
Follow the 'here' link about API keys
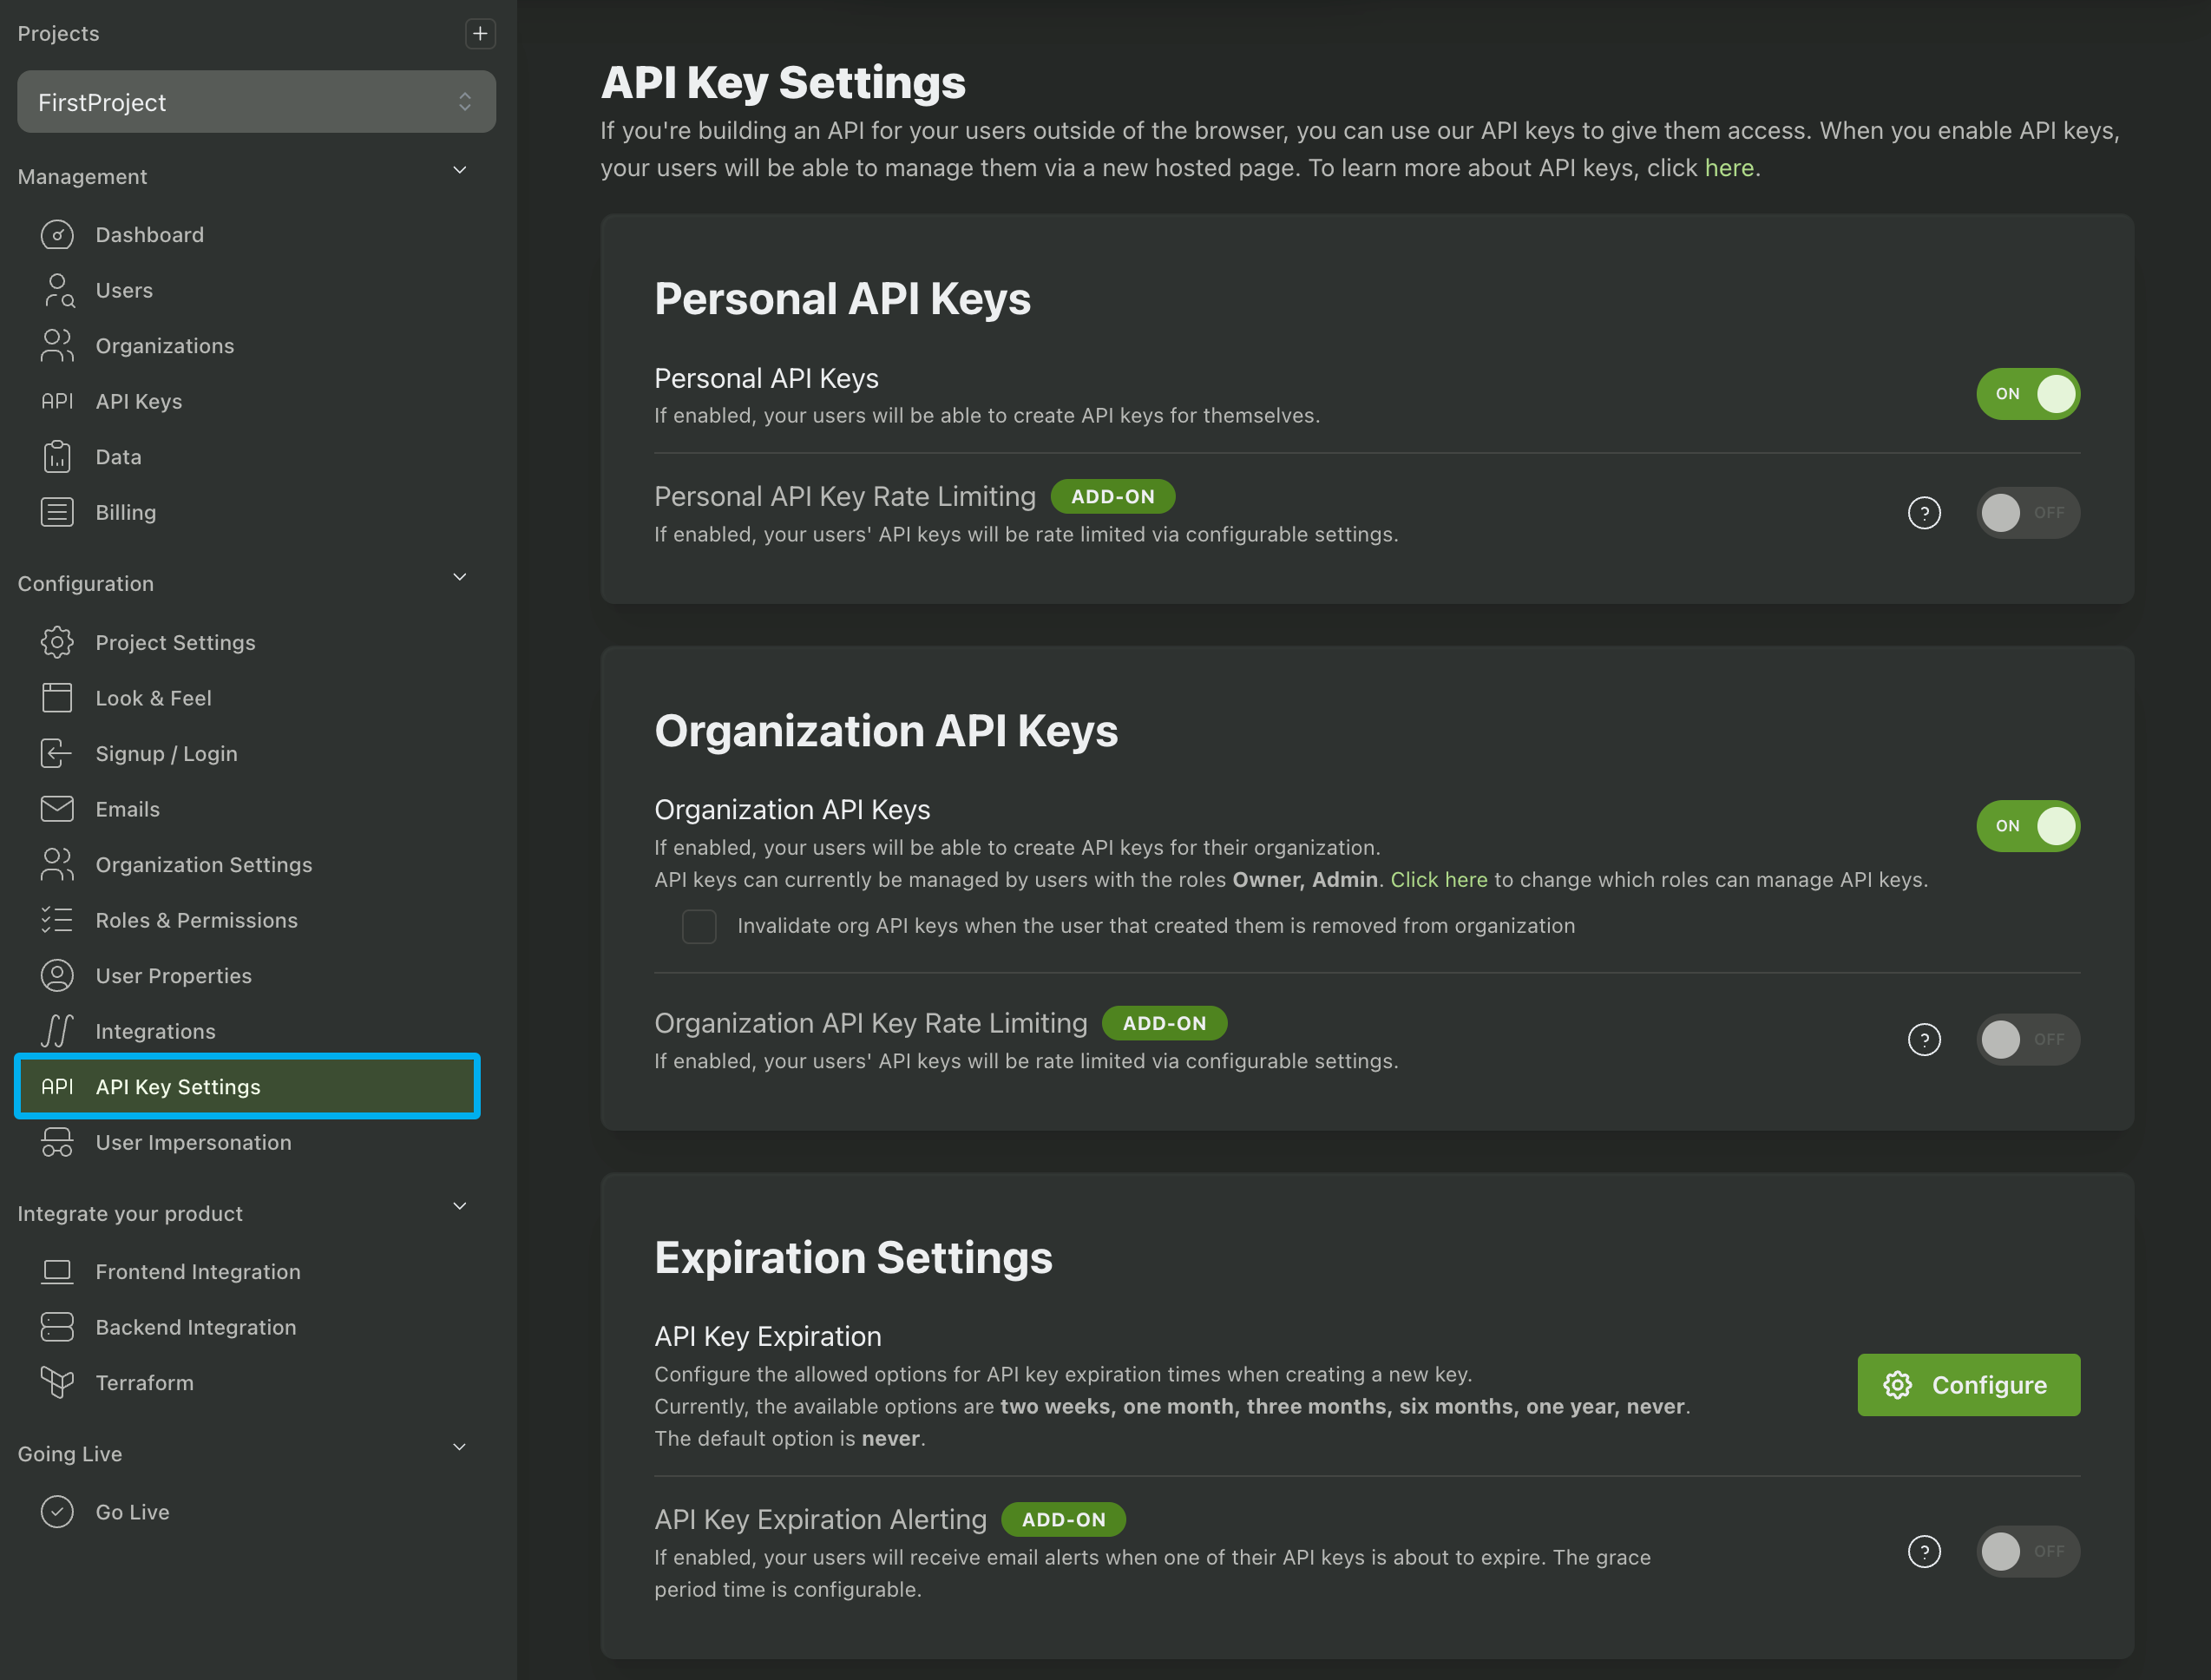point(1729,168)
